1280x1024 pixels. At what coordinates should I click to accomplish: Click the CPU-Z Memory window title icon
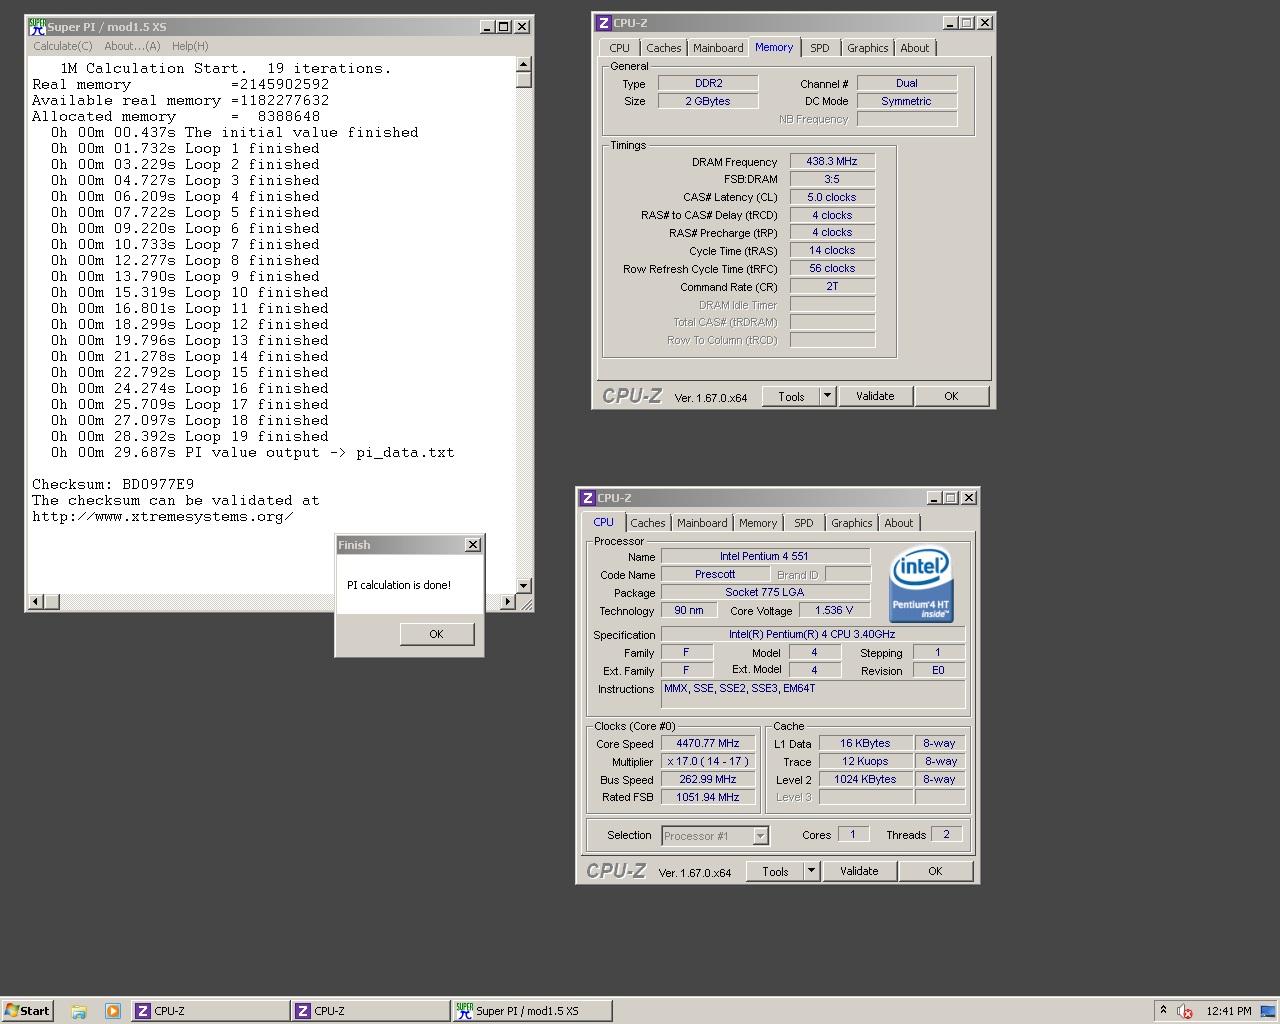tap(603, 23)
